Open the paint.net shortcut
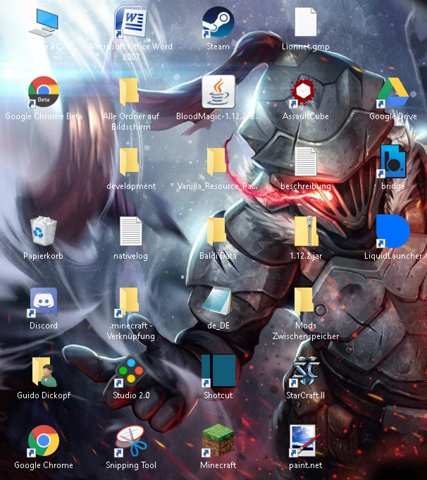Viewport: 427px width, 480px height. pos(304,441)
